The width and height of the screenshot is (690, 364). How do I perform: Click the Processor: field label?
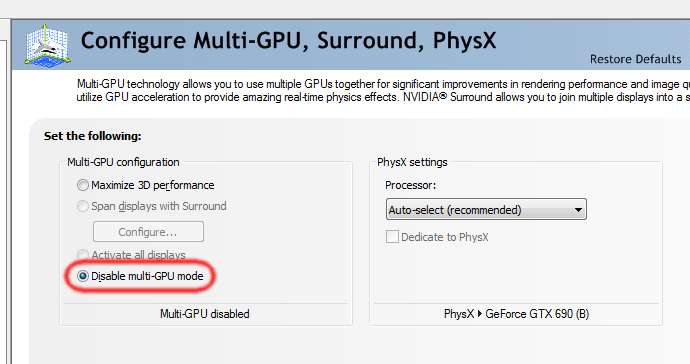(x=411, y=185)
